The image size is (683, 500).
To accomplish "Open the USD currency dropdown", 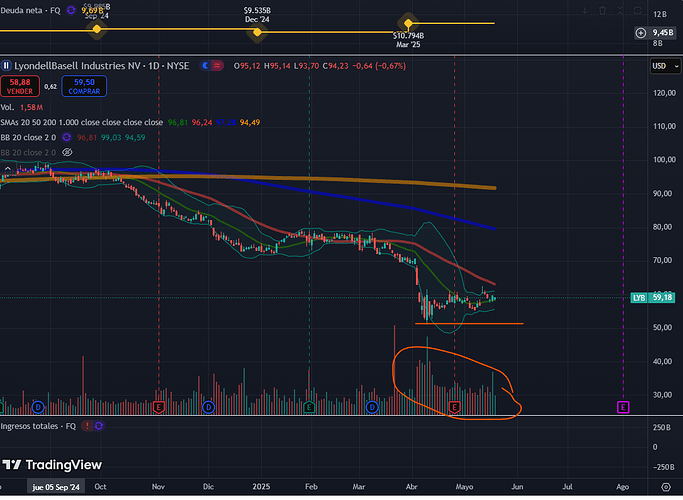I will (665, 66).
